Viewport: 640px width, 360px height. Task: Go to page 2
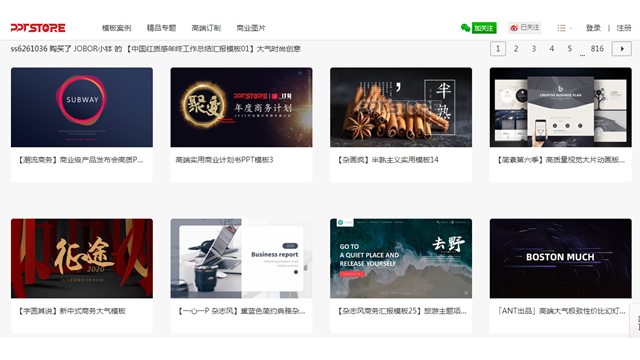[x=516, y=49]
